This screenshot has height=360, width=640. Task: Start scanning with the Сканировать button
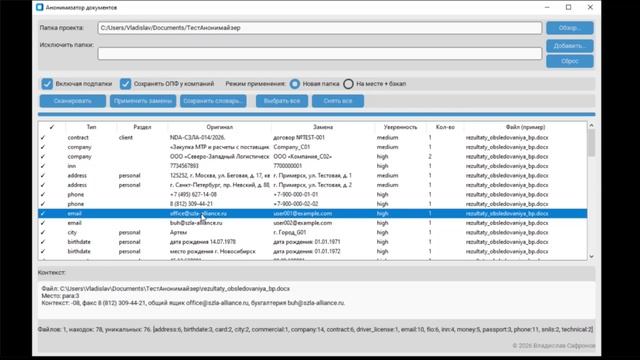point(73,101)
